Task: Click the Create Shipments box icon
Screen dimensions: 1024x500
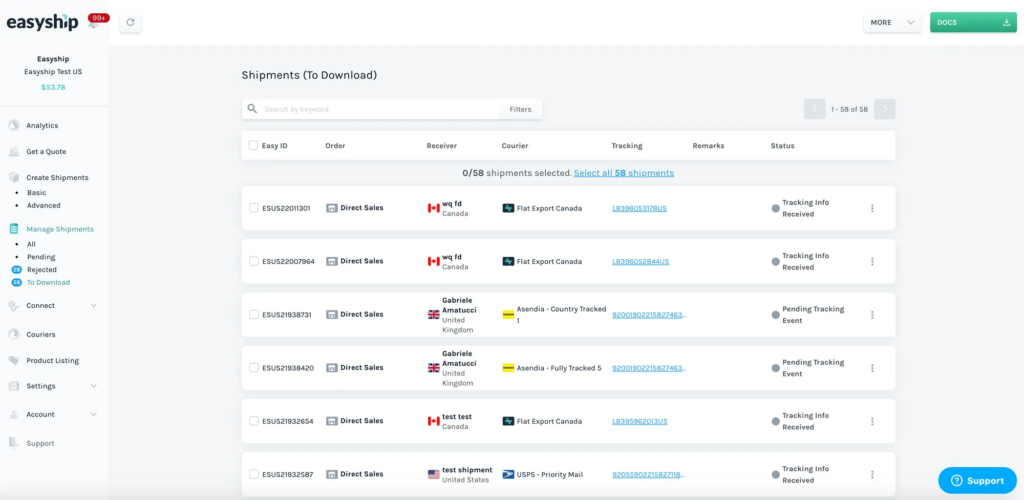Action: [x=14, y=178]
